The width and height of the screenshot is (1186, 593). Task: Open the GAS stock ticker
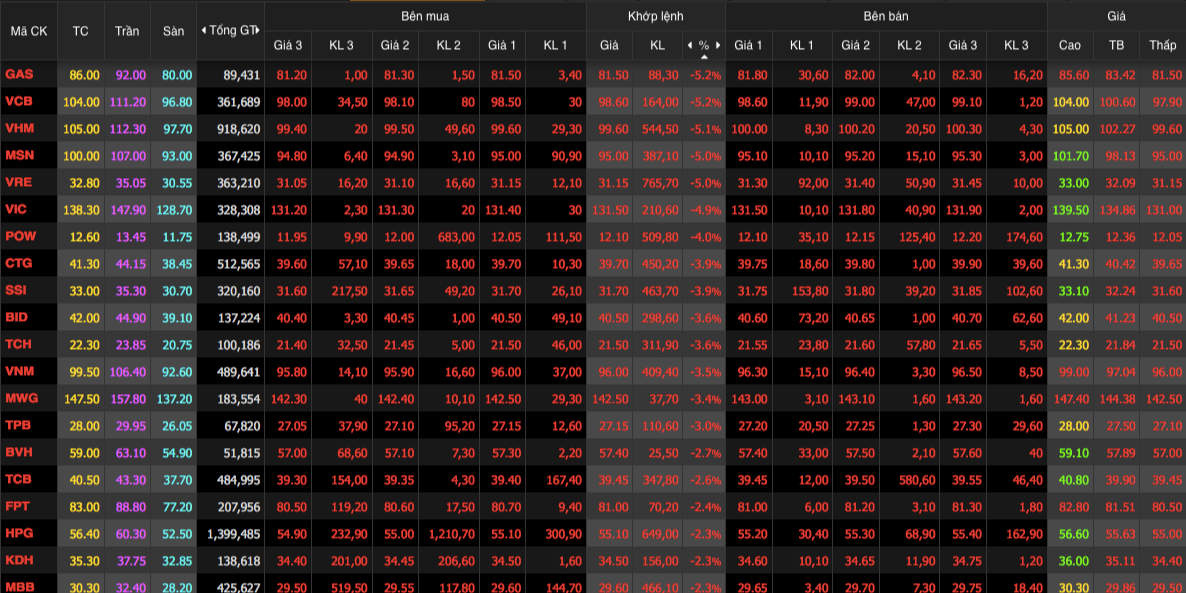(18, 75)
